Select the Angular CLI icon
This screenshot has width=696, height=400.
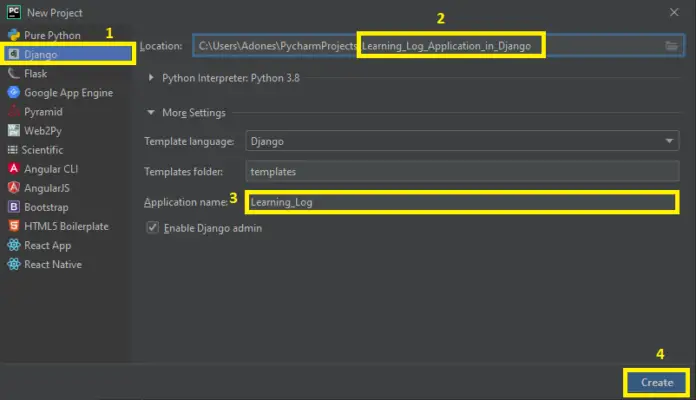tap(14, 169)
